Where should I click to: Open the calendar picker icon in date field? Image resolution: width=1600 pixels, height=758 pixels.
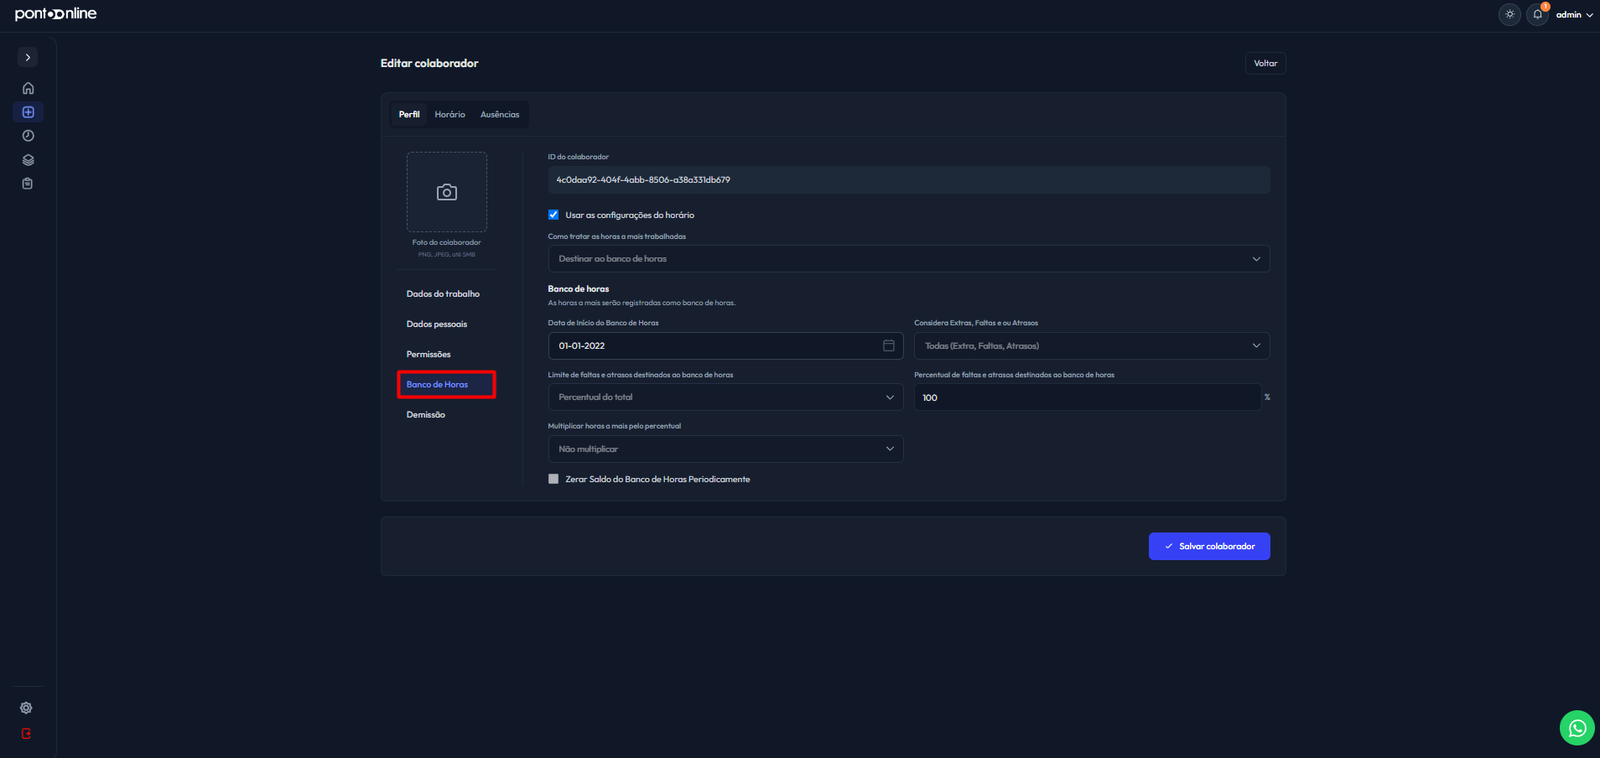coord(888,346)
